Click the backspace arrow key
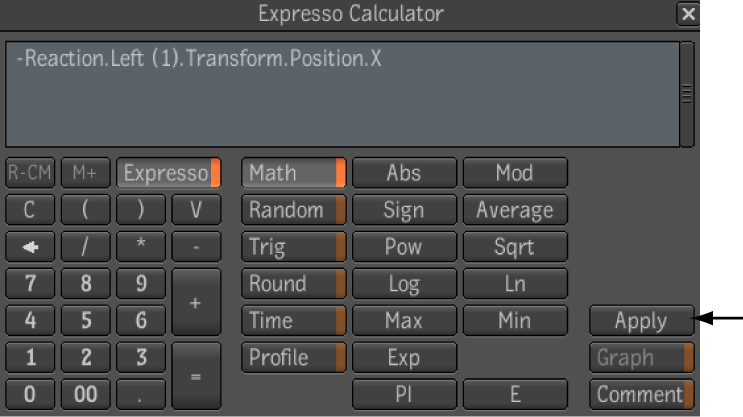This screenshot has height=417, width=743. click(30, 247)
